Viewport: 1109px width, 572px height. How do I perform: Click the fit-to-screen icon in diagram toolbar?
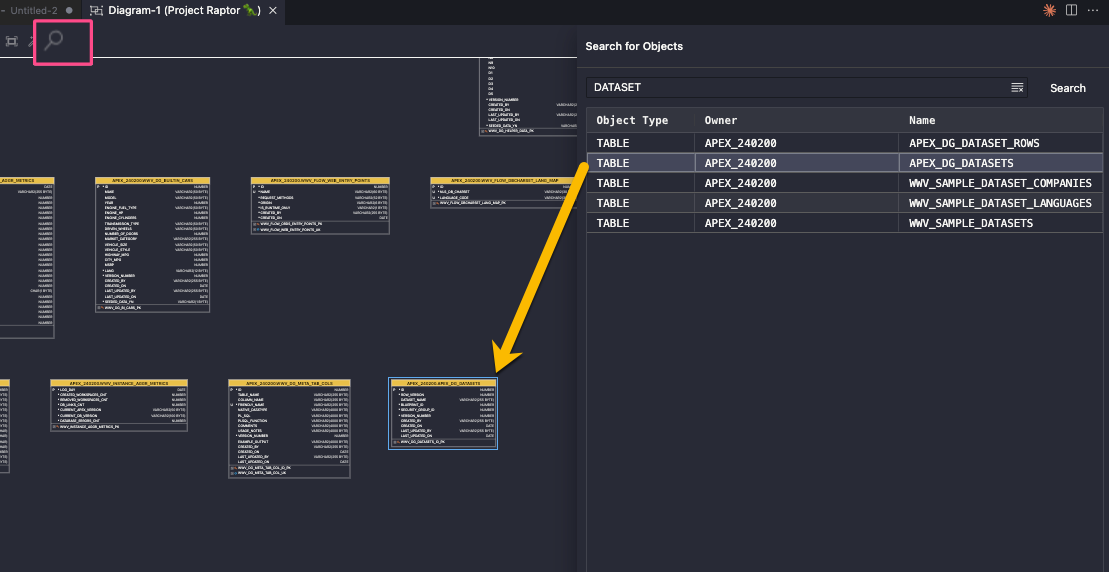12,41
